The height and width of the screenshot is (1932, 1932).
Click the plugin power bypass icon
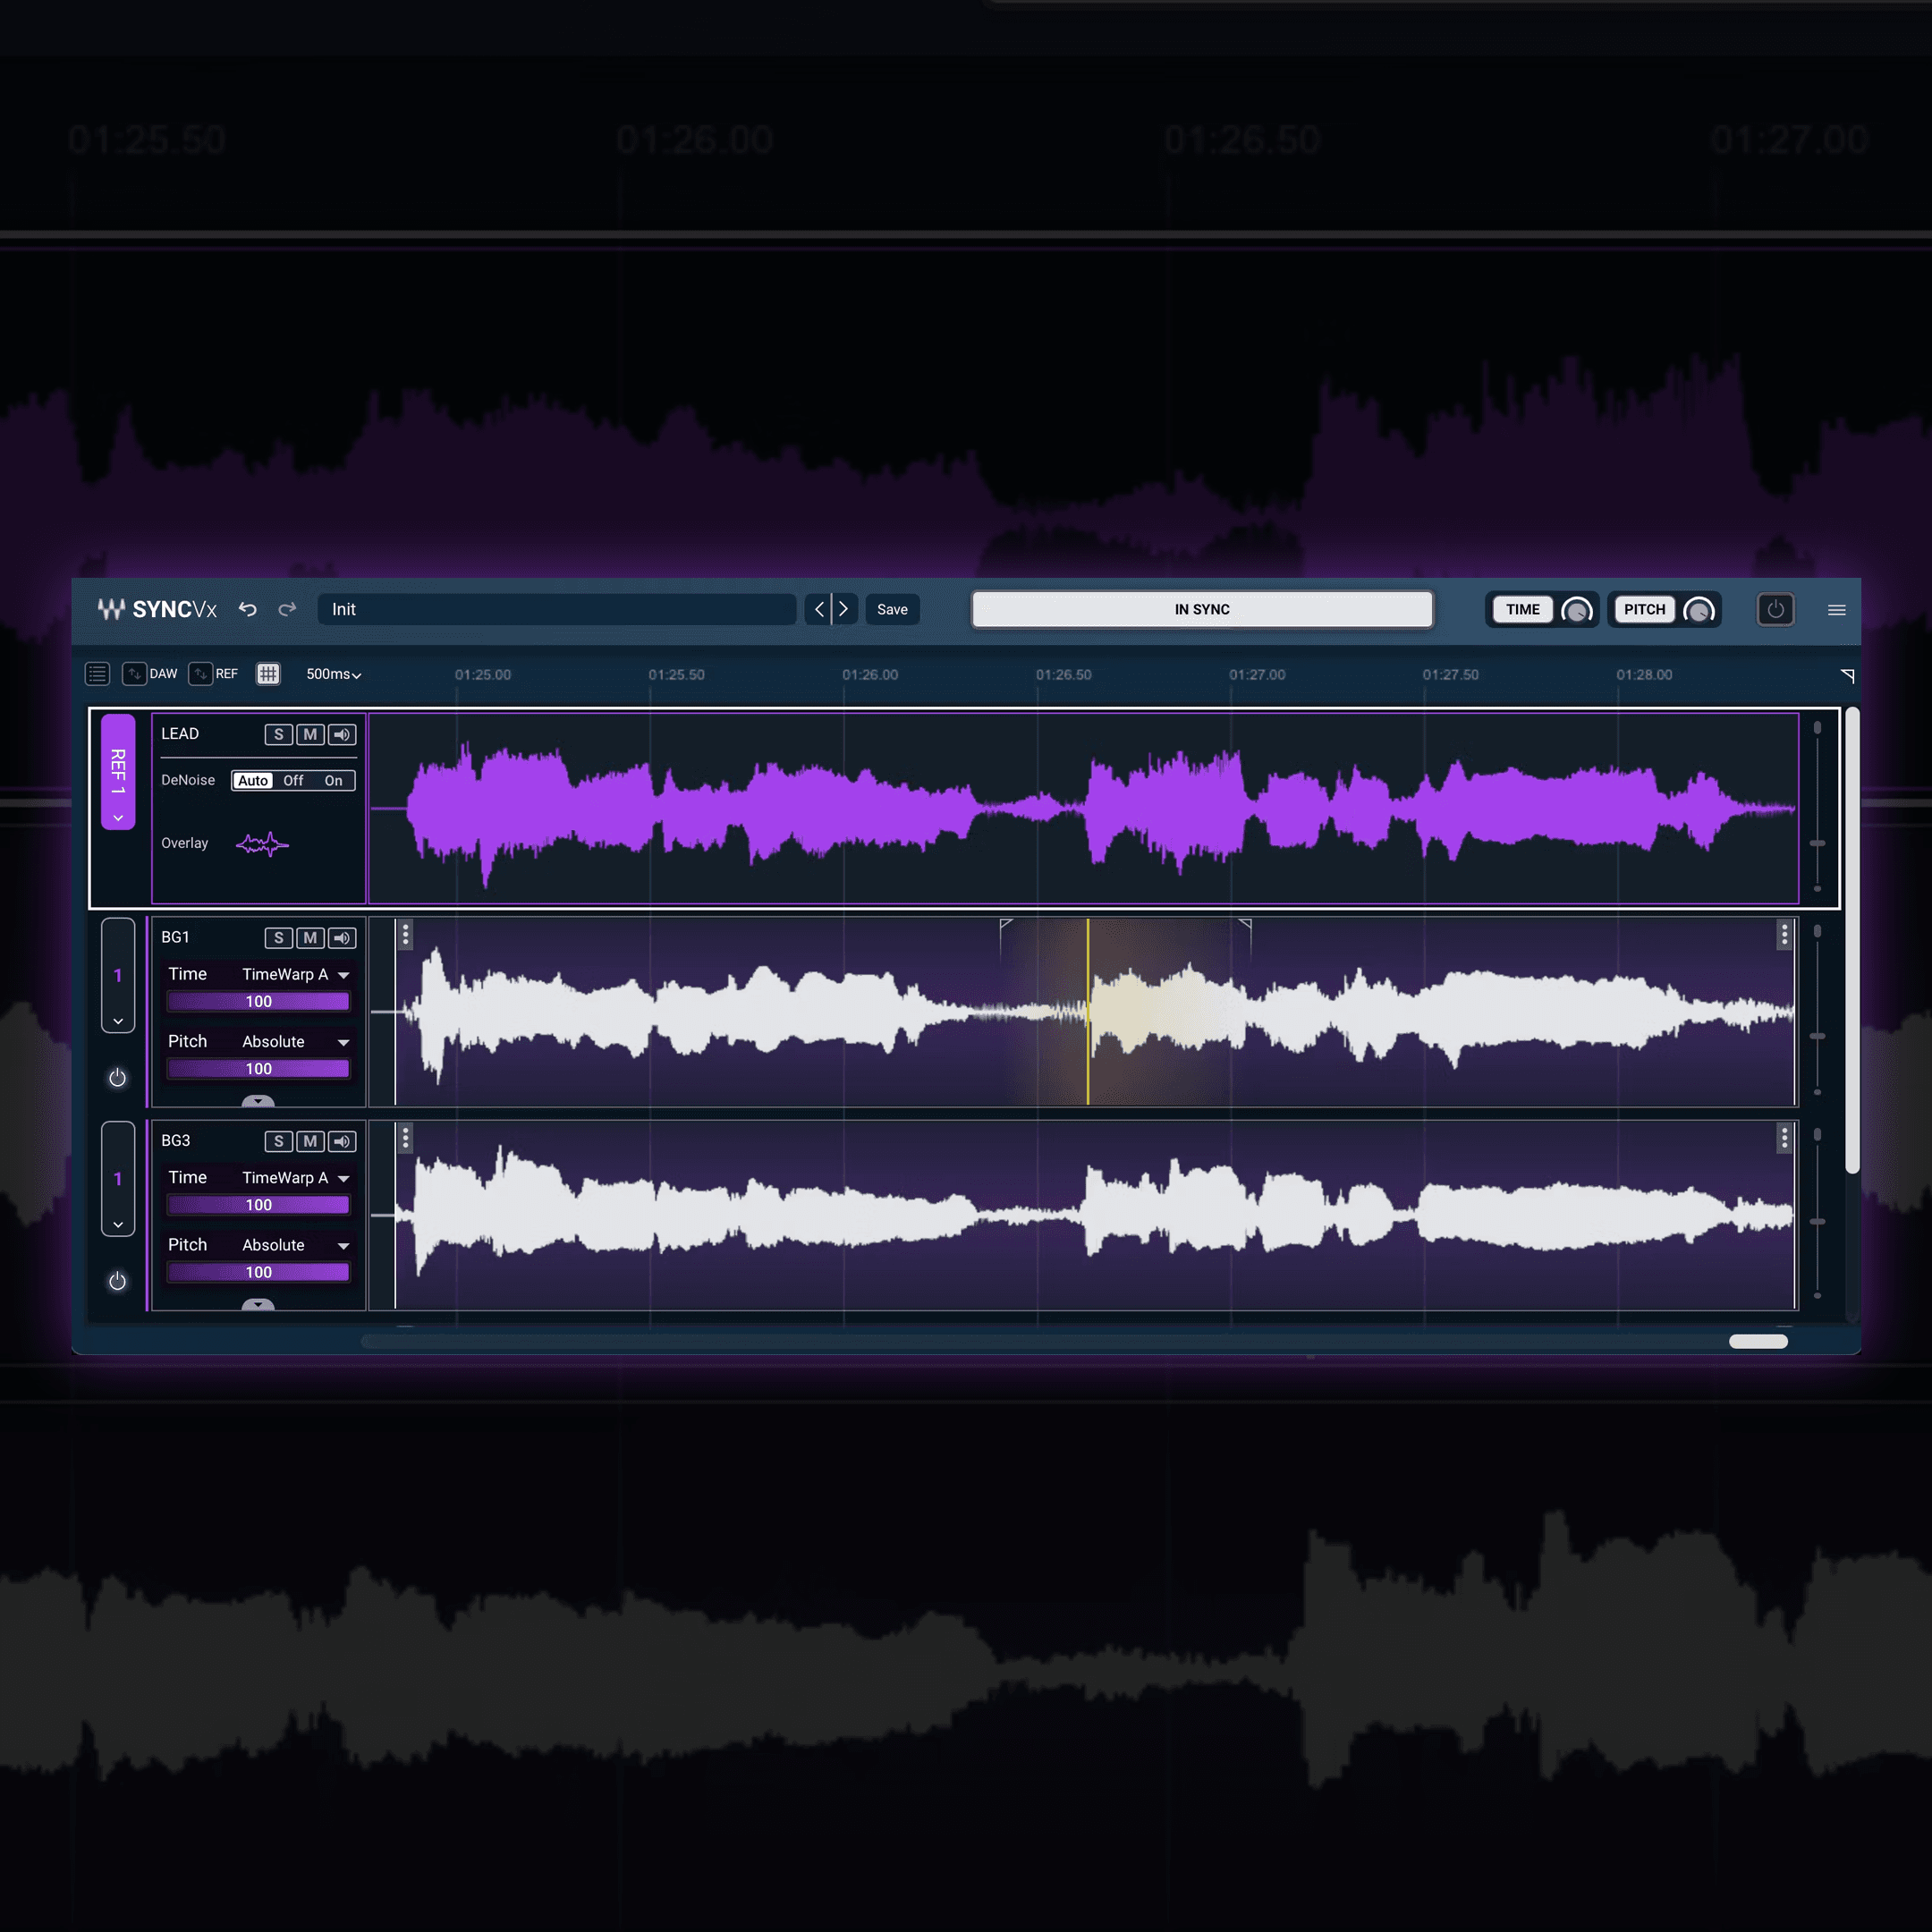1775,609
